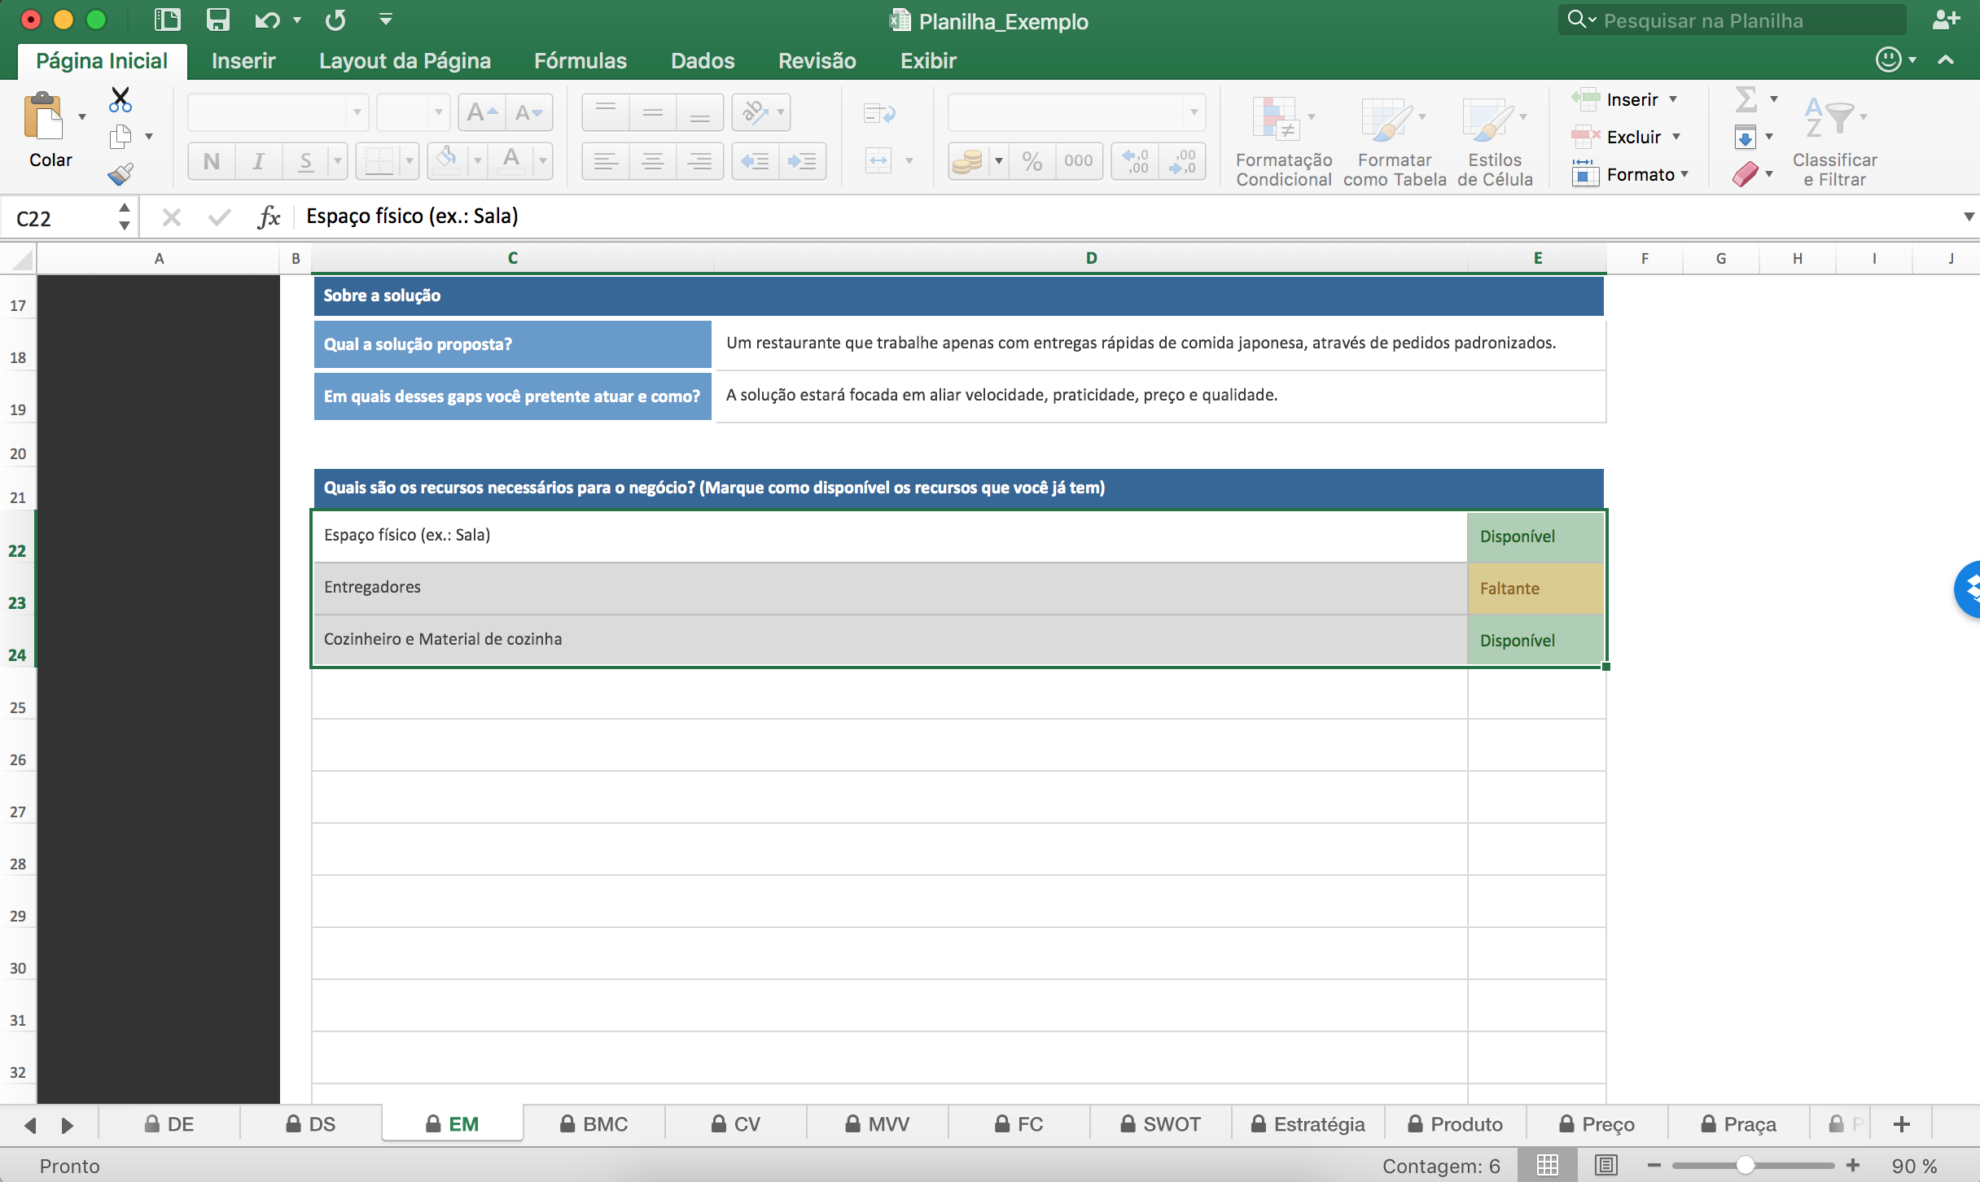Viewport: 1980px width, 1182px height.
Task: Switch to Page Layout view in the status bar
Action: (x=1606, y=1165)
